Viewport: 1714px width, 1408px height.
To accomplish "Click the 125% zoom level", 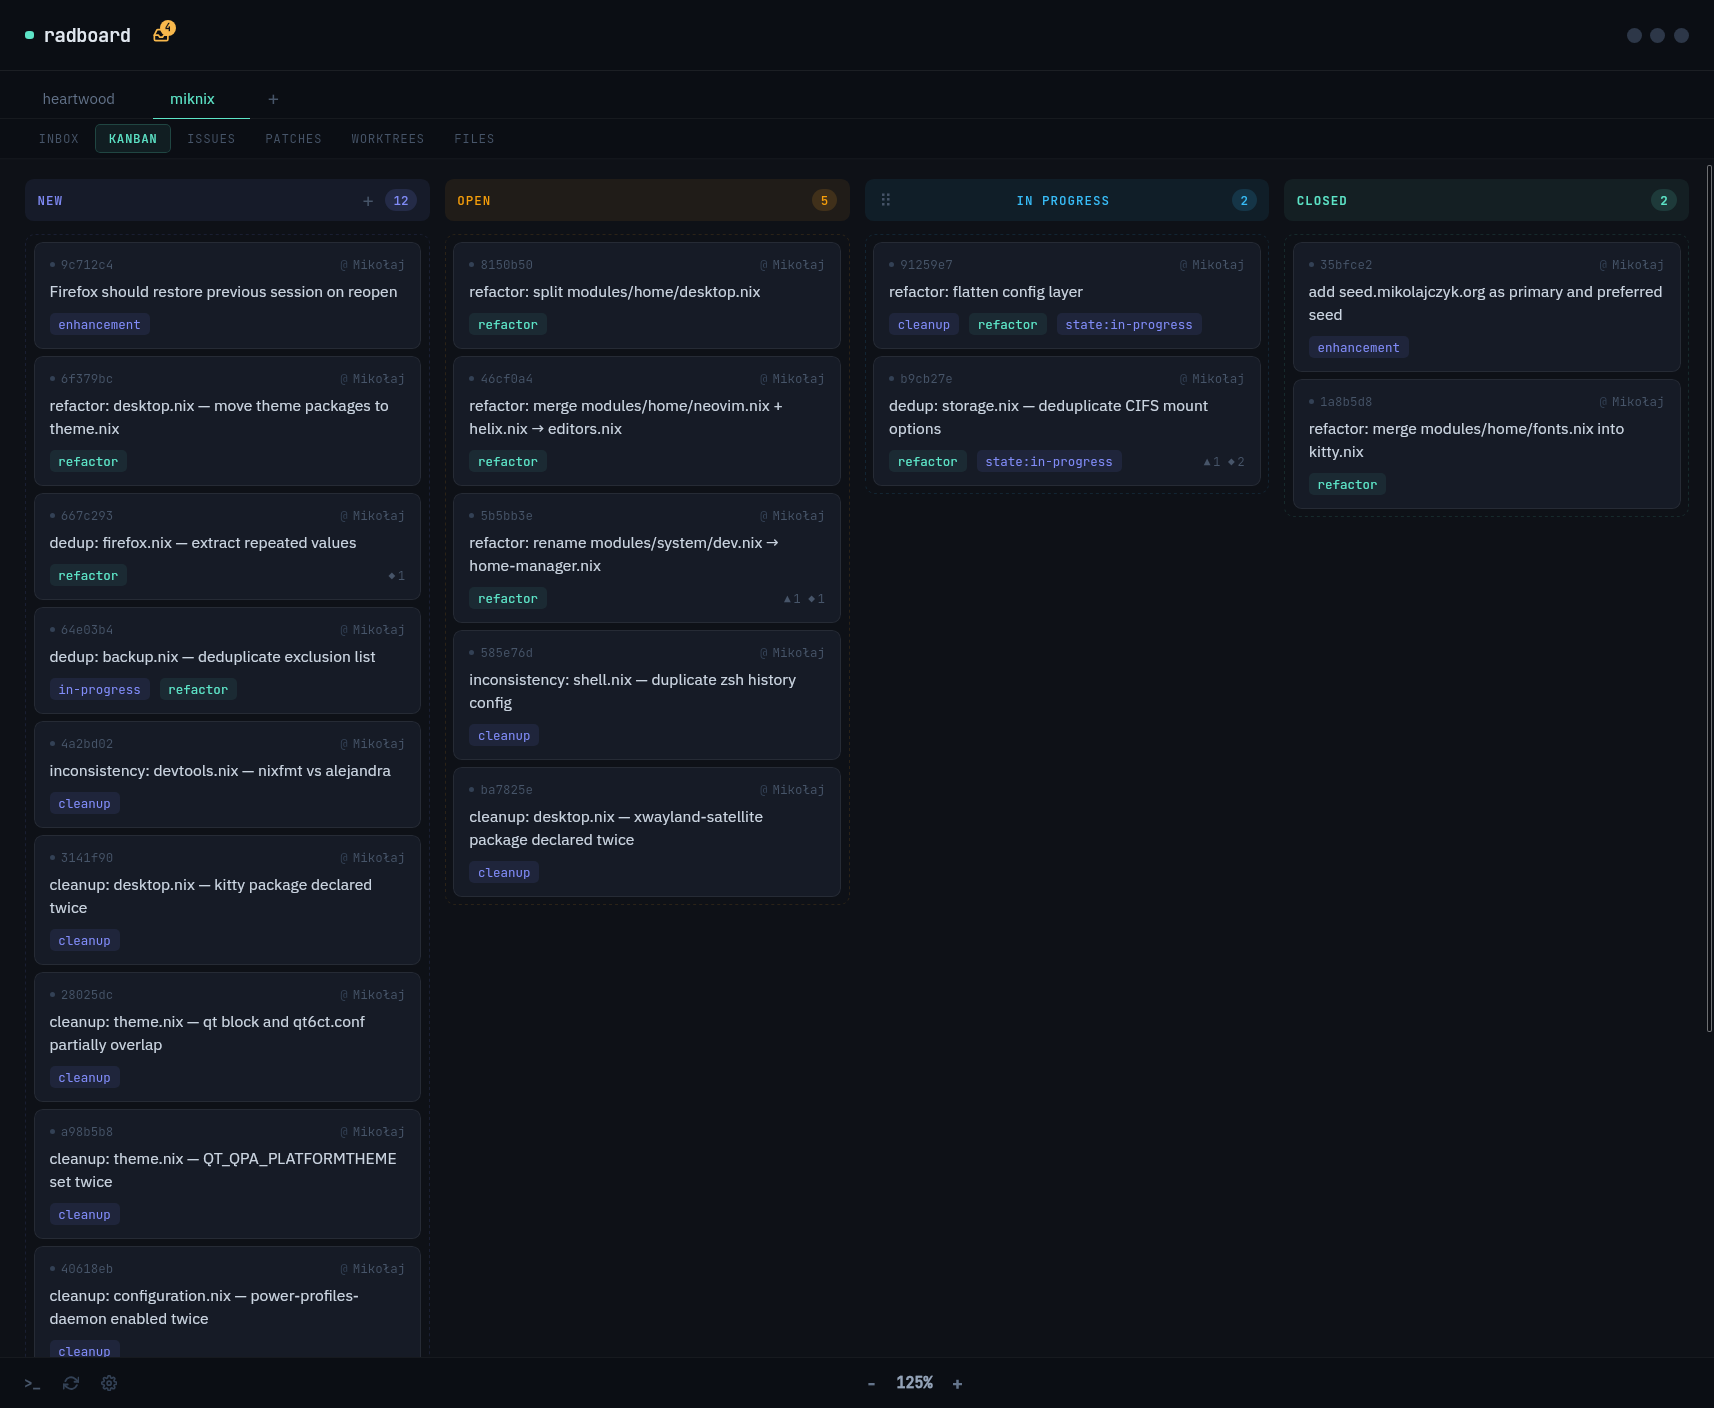I will (x=914, y=1383).
